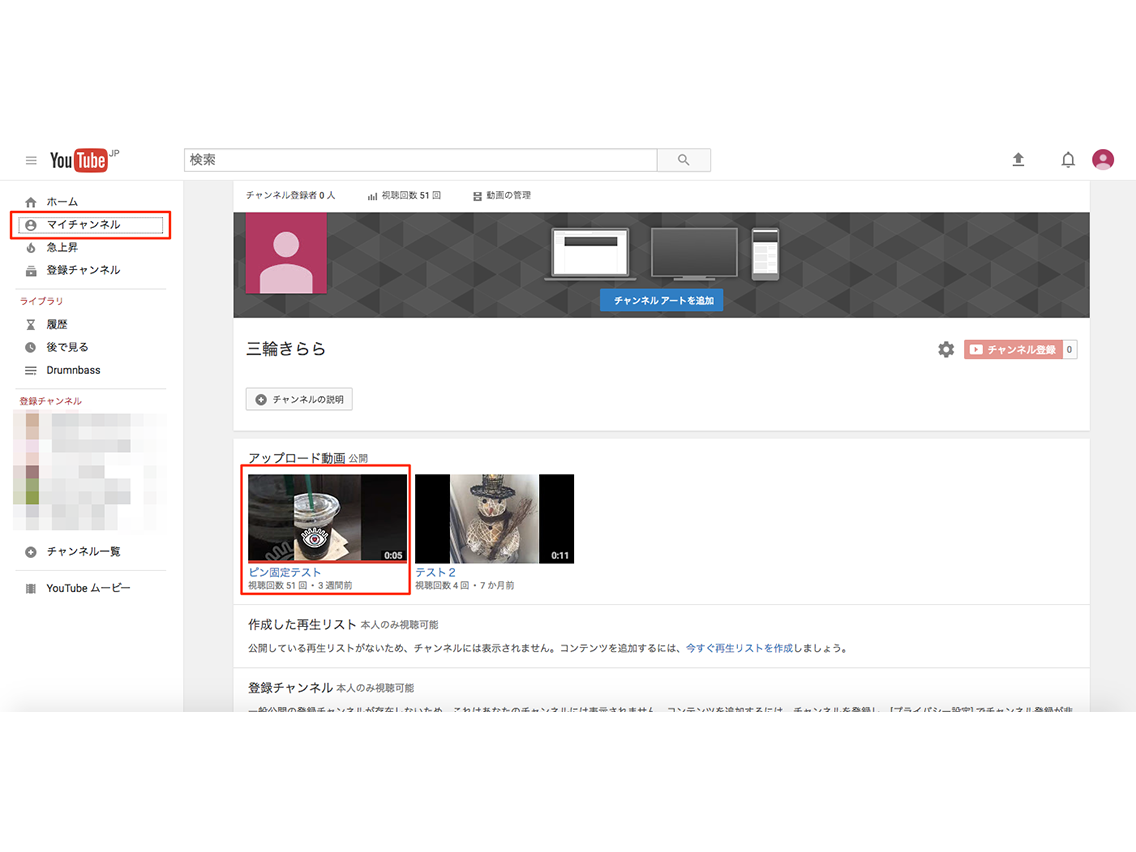Click the watch later clock icon

(x=30, y=348)
